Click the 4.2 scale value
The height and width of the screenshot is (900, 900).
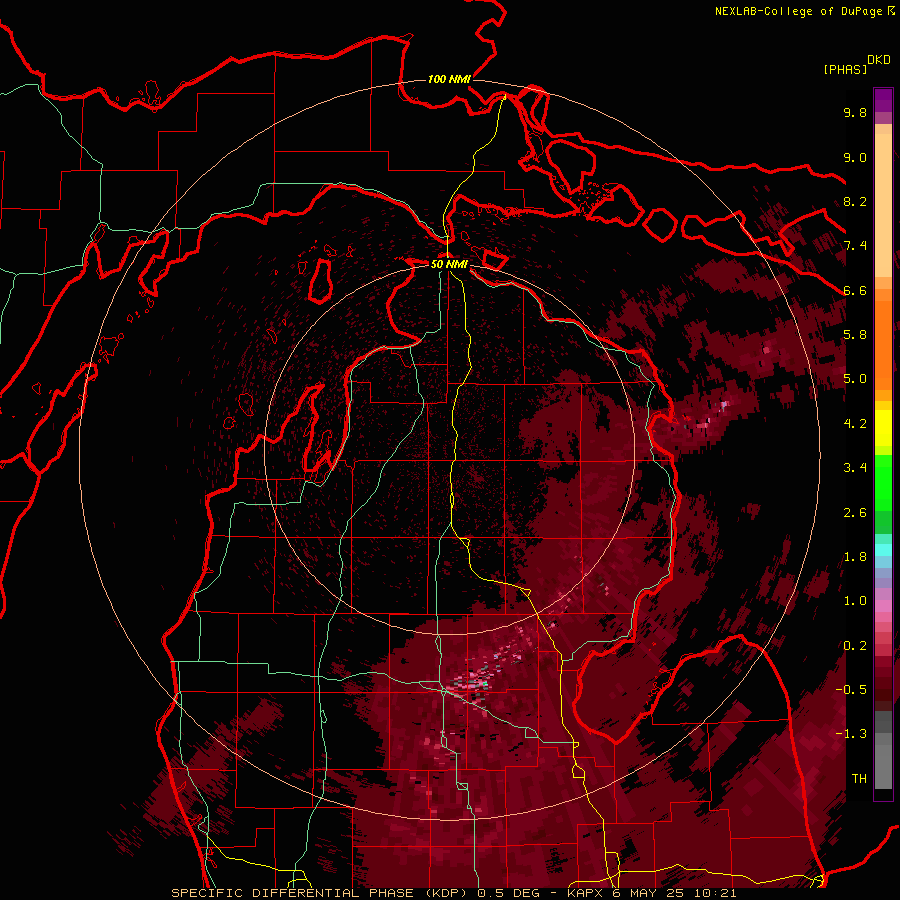pyautogui.click(x=855, y=424)
